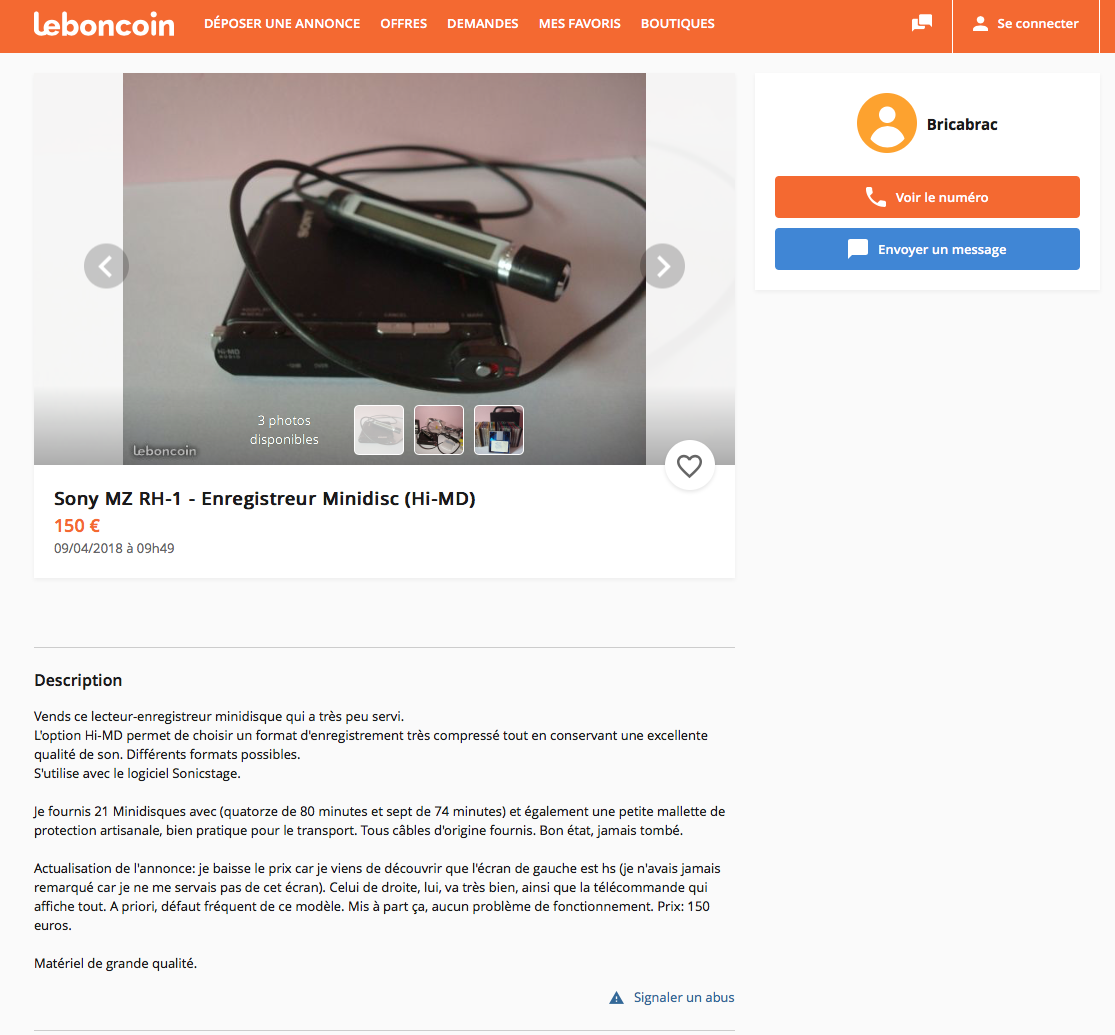Go to the OFFRES section

coord(403,23)
